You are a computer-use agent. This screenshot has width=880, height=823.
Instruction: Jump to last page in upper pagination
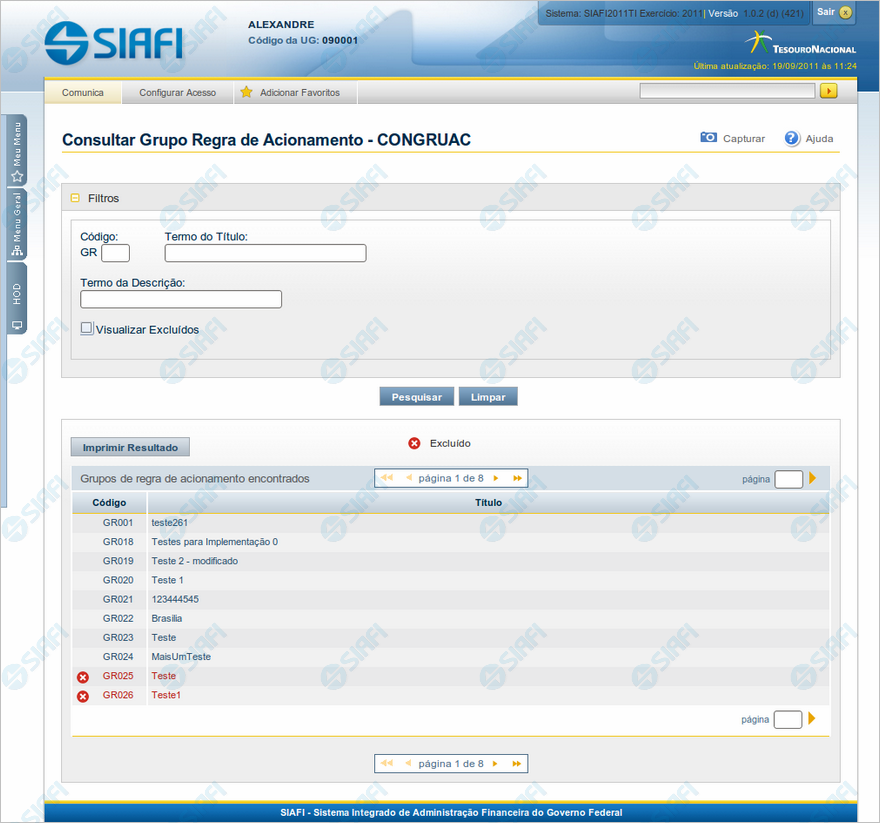516,478
